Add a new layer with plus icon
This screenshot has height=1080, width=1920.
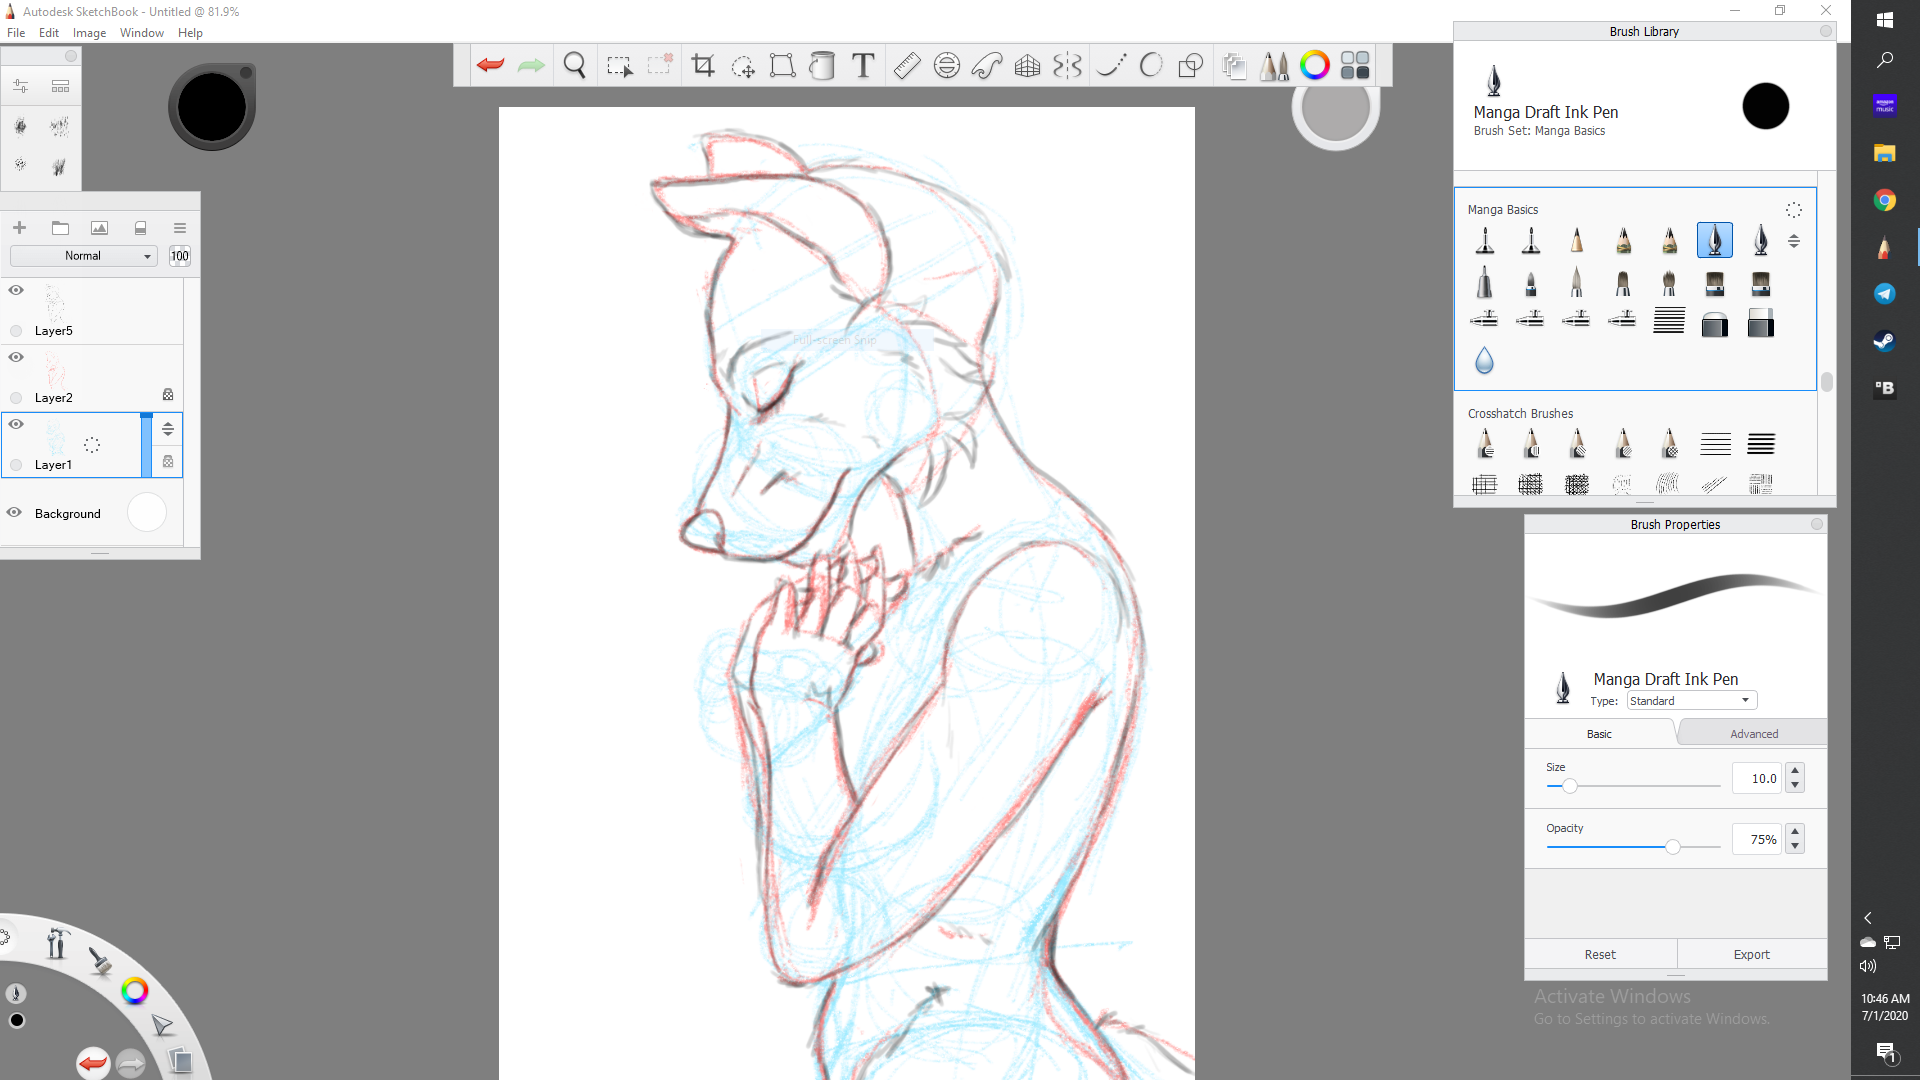(x=19, y=228)
